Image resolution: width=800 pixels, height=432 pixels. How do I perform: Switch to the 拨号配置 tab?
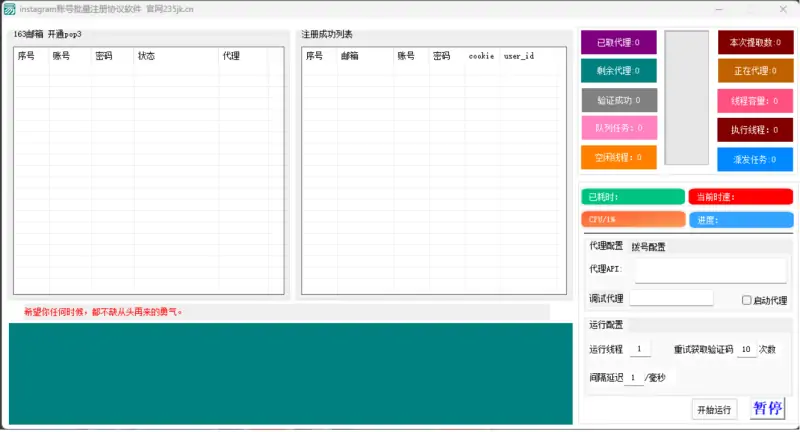pos(649,246)
